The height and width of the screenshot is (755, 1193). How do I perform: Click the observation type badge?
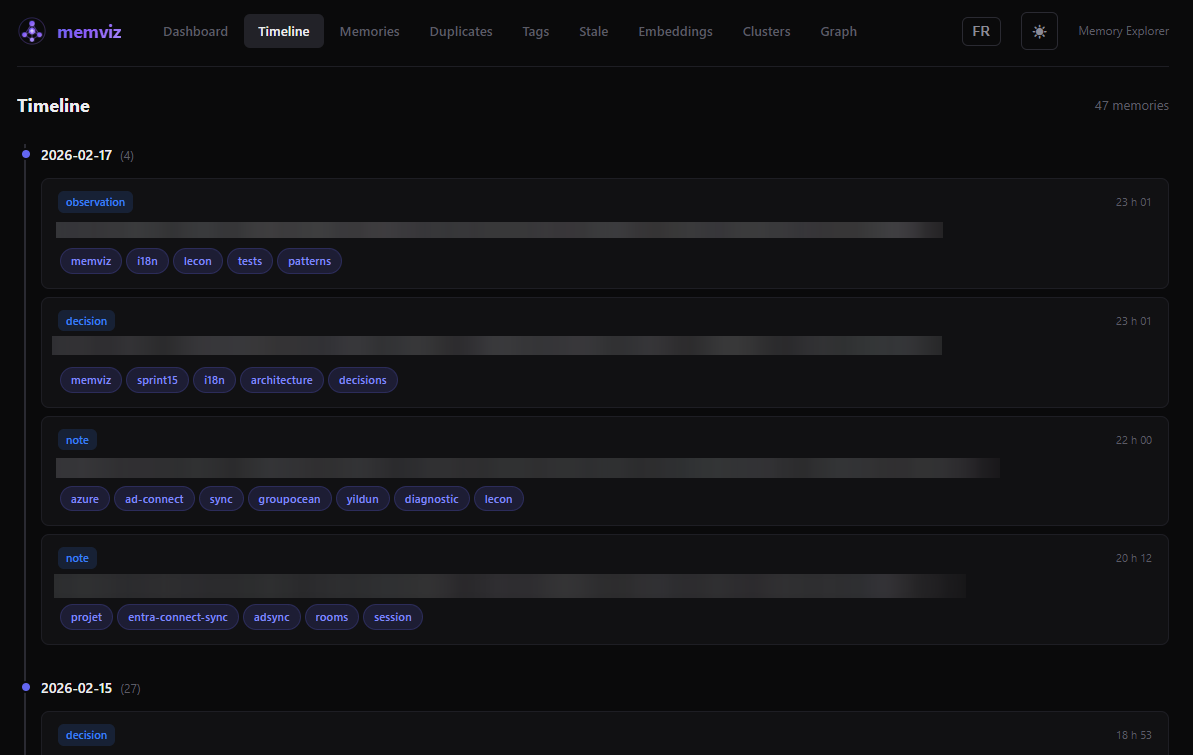tap(95, 202)
